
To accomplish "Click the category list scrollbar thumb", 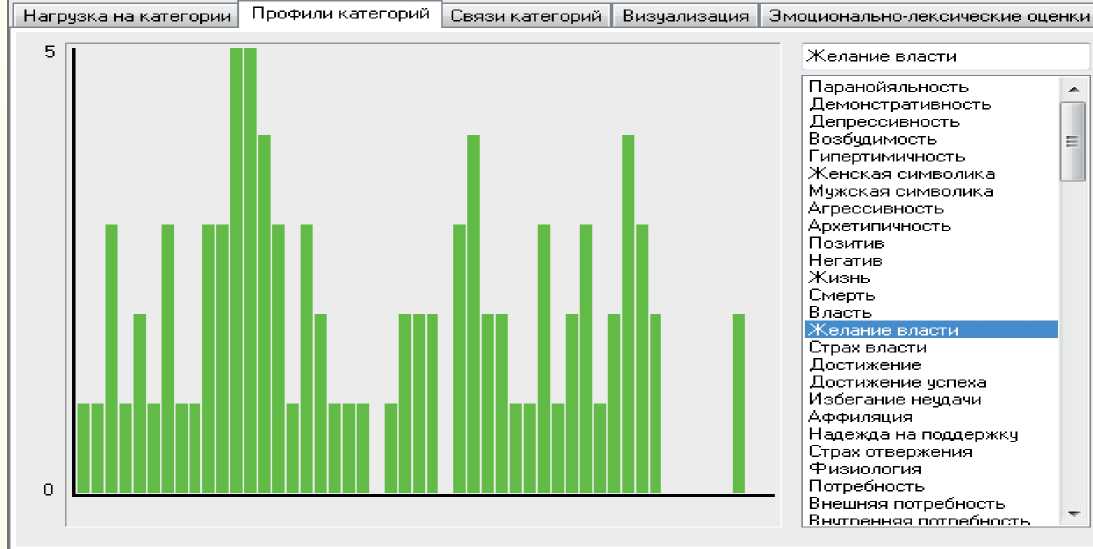I will point(1073,141).
